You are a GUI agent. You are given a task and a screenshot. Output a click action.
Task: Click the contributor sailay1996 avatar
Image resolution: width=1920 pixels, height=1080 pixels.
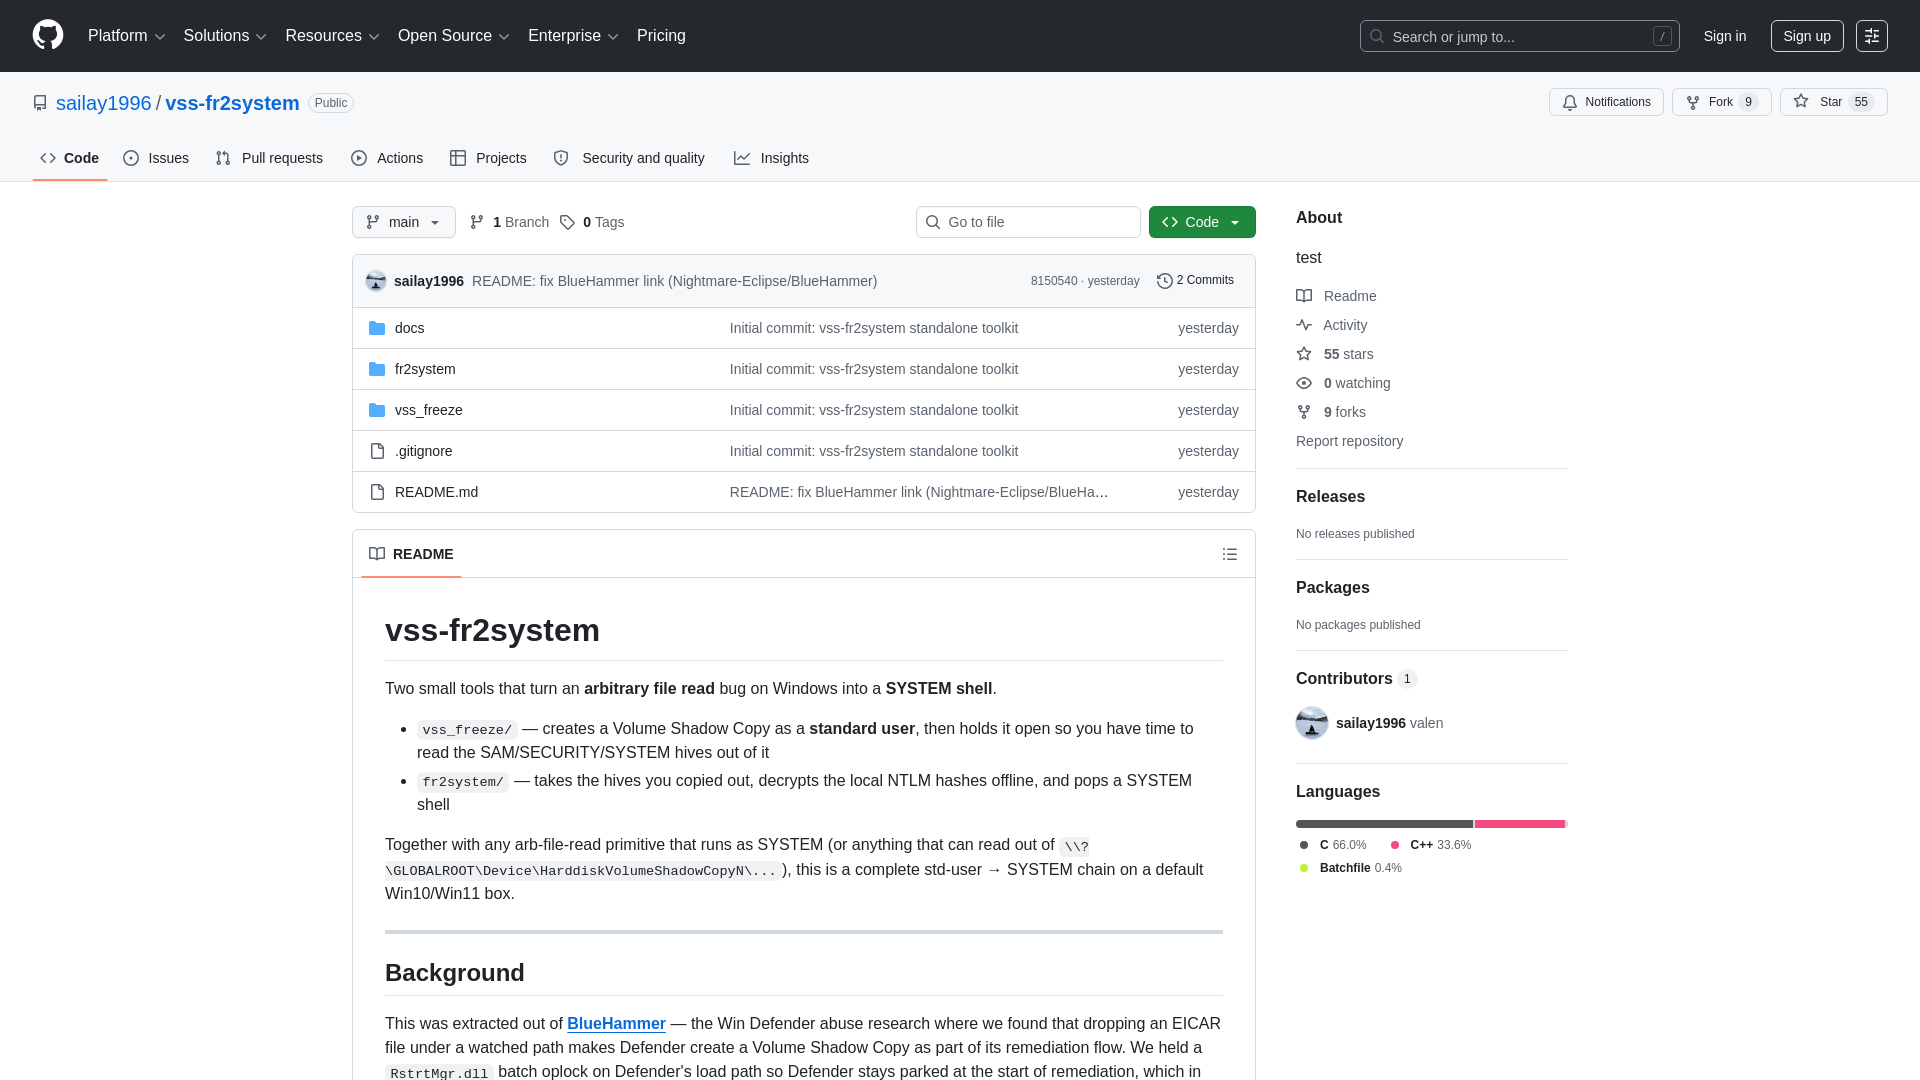coord(1312,723)
